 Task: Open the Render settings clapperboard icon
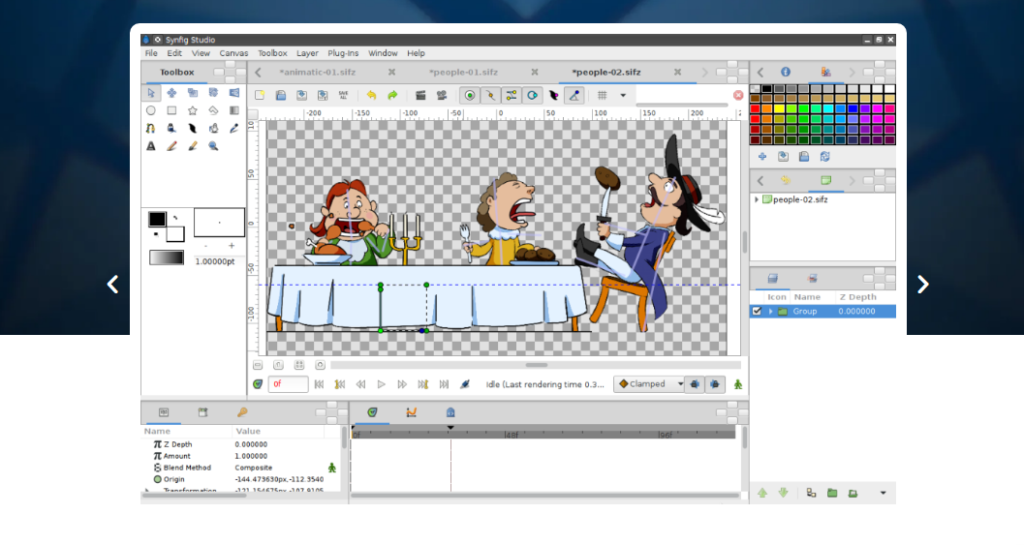point(421,95)
